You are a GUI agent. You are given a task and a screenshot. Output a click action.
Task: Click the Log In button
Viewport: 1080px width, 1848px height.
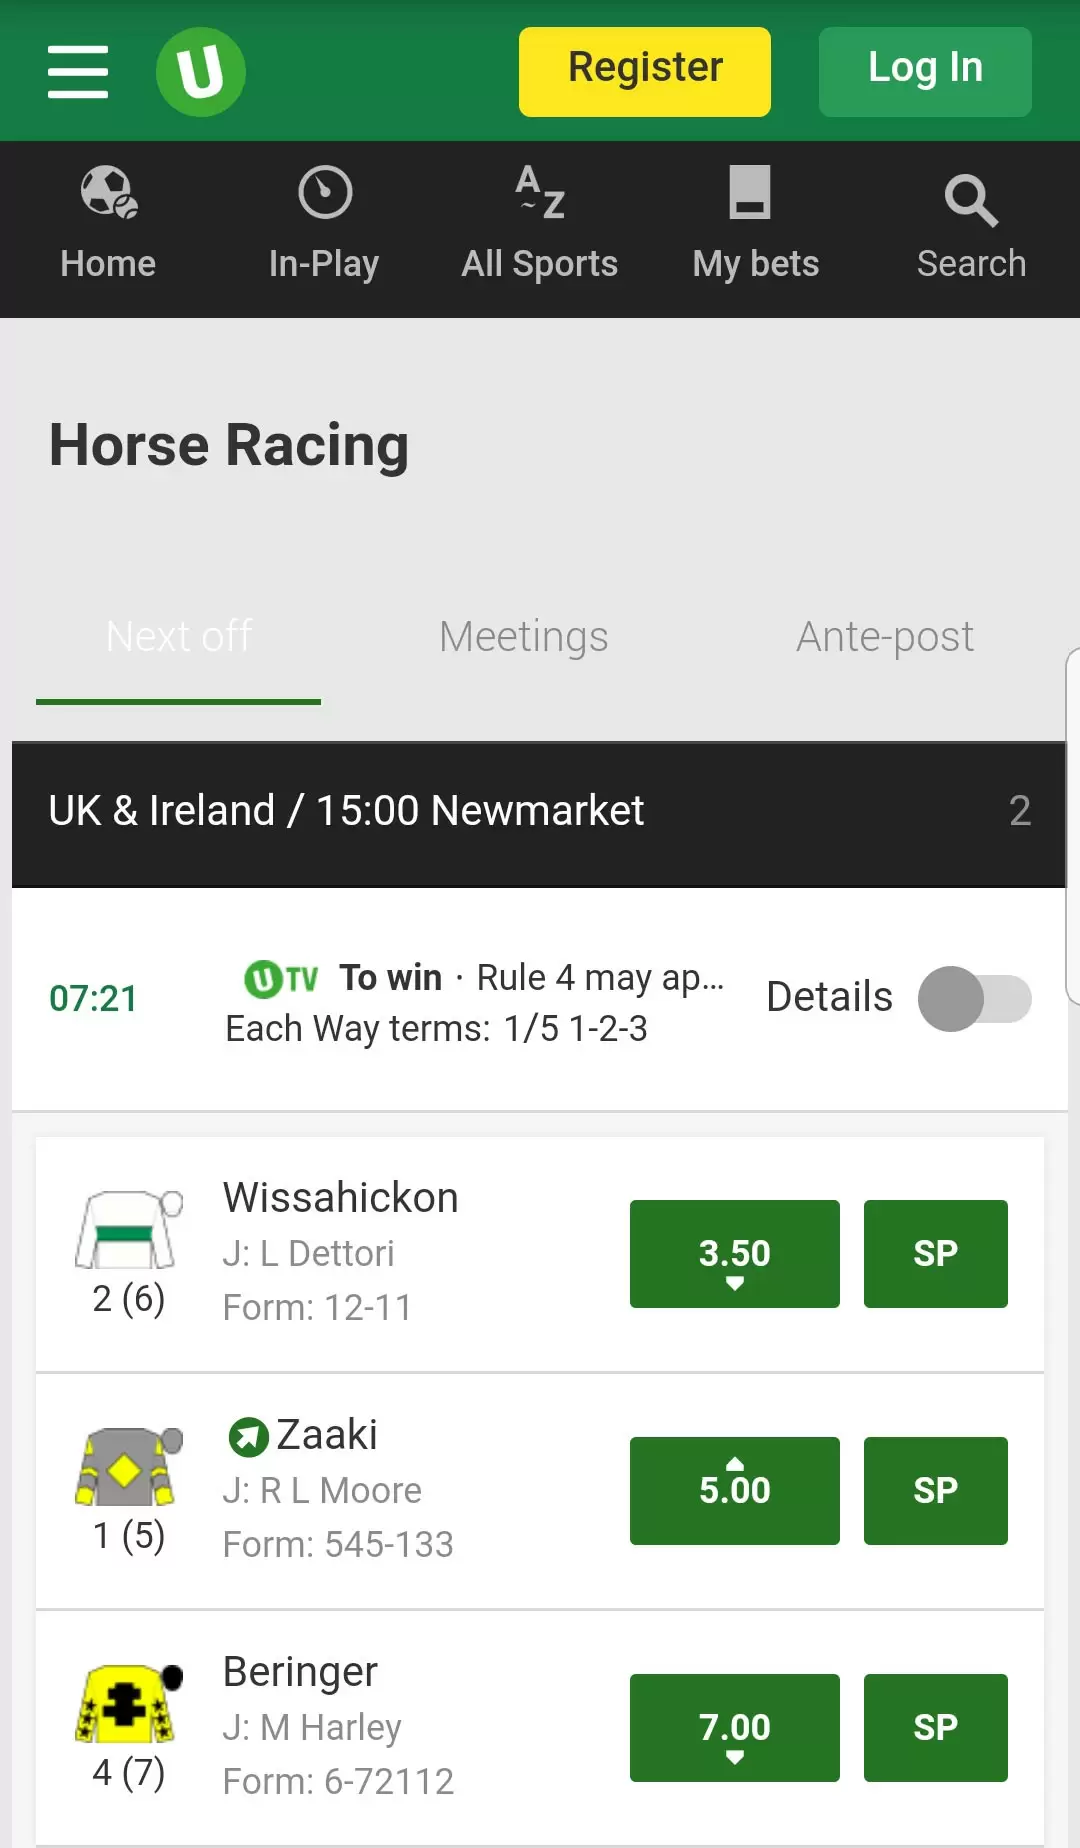click(x=925, y=72)
